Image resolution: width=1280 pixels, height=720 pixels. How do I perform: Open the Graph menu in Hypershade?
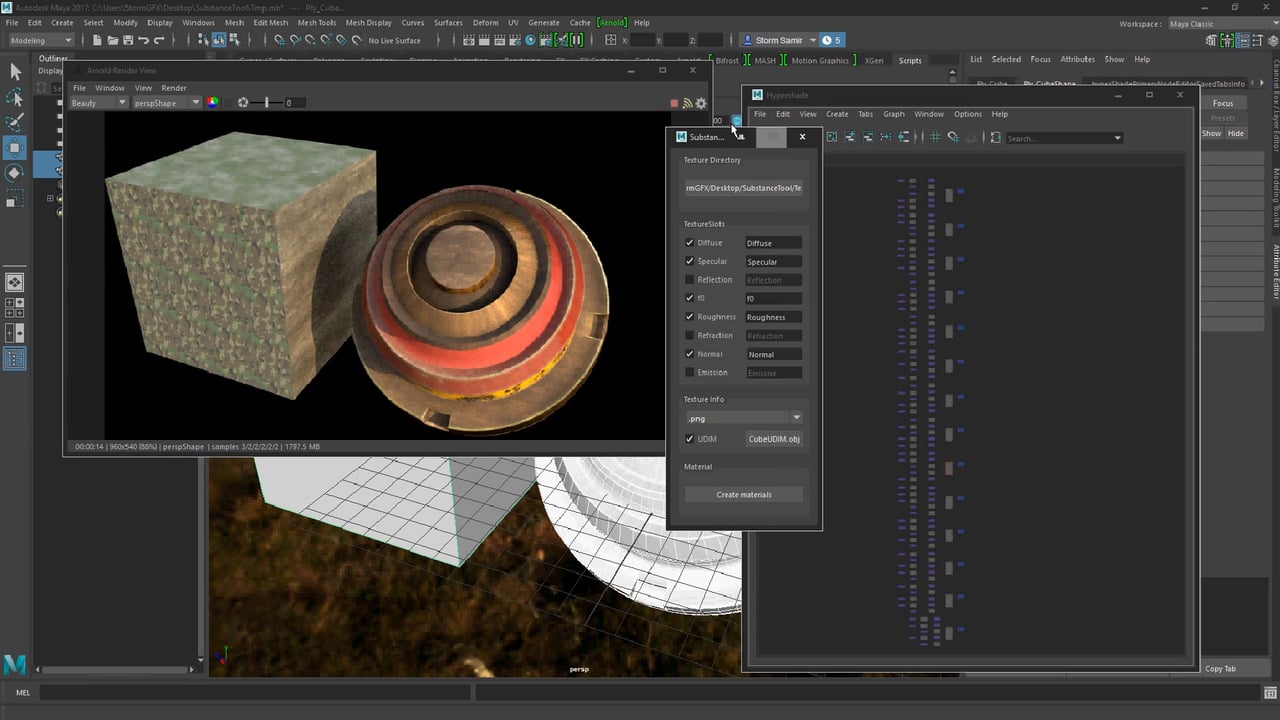(893, 114)
